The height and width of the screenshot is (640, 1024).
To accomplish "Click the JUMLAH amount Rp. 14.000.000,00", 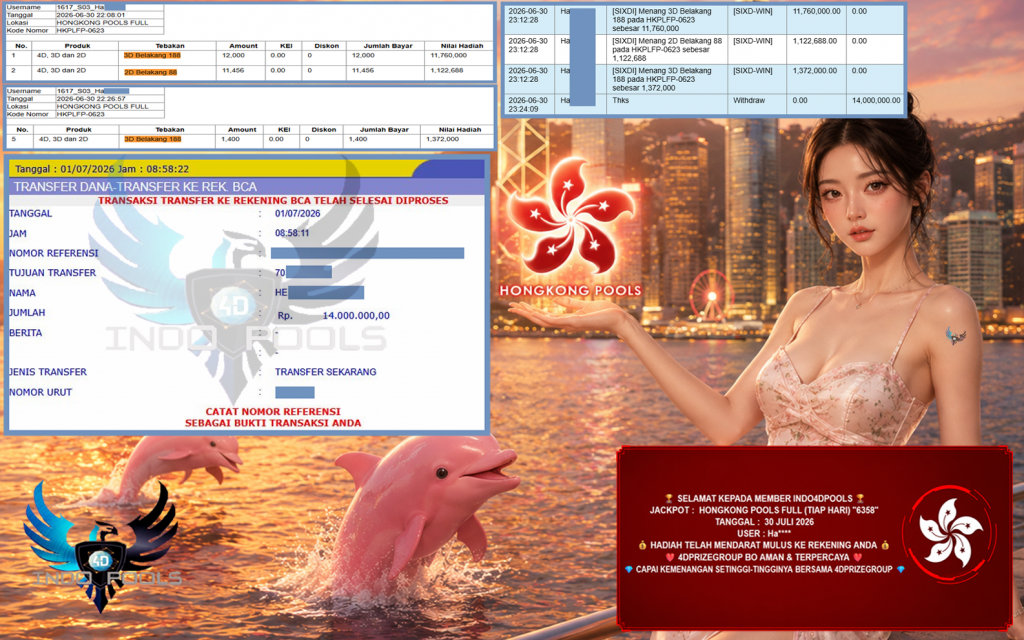I will click(x=333, y=315).
